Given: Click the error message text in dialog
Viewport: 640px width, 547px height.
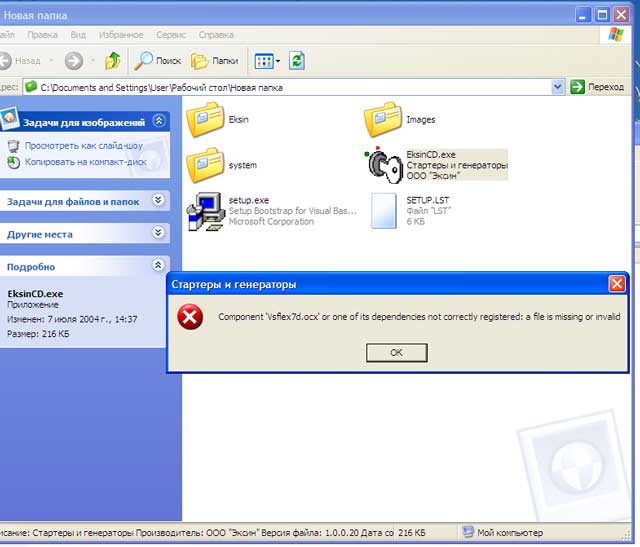Looking at the screenshot, I should (419, 317).
